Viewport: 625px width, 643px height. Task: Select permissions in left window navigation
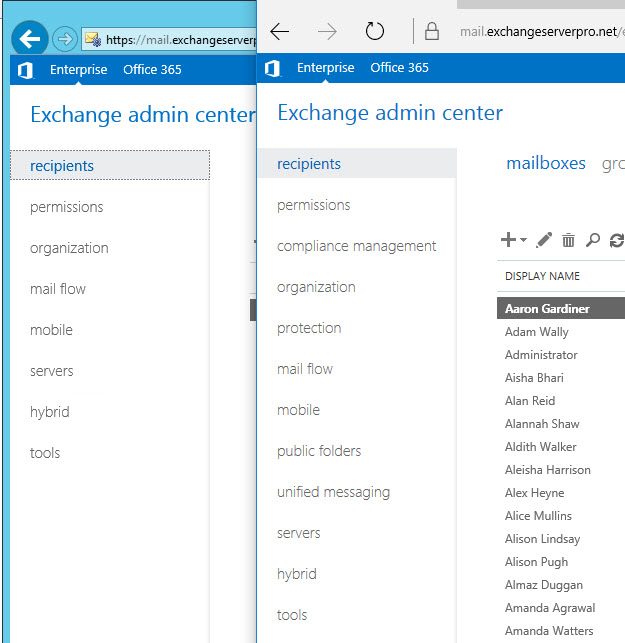tap(66, 207)
